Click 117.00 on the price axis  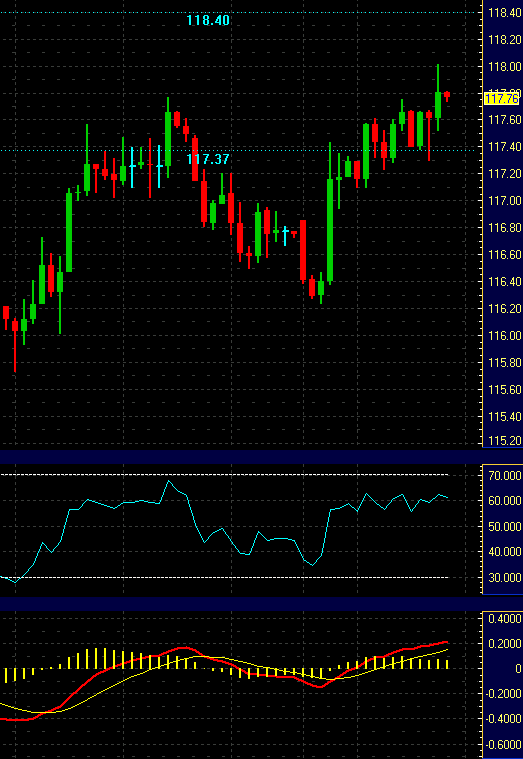point(505,201)
